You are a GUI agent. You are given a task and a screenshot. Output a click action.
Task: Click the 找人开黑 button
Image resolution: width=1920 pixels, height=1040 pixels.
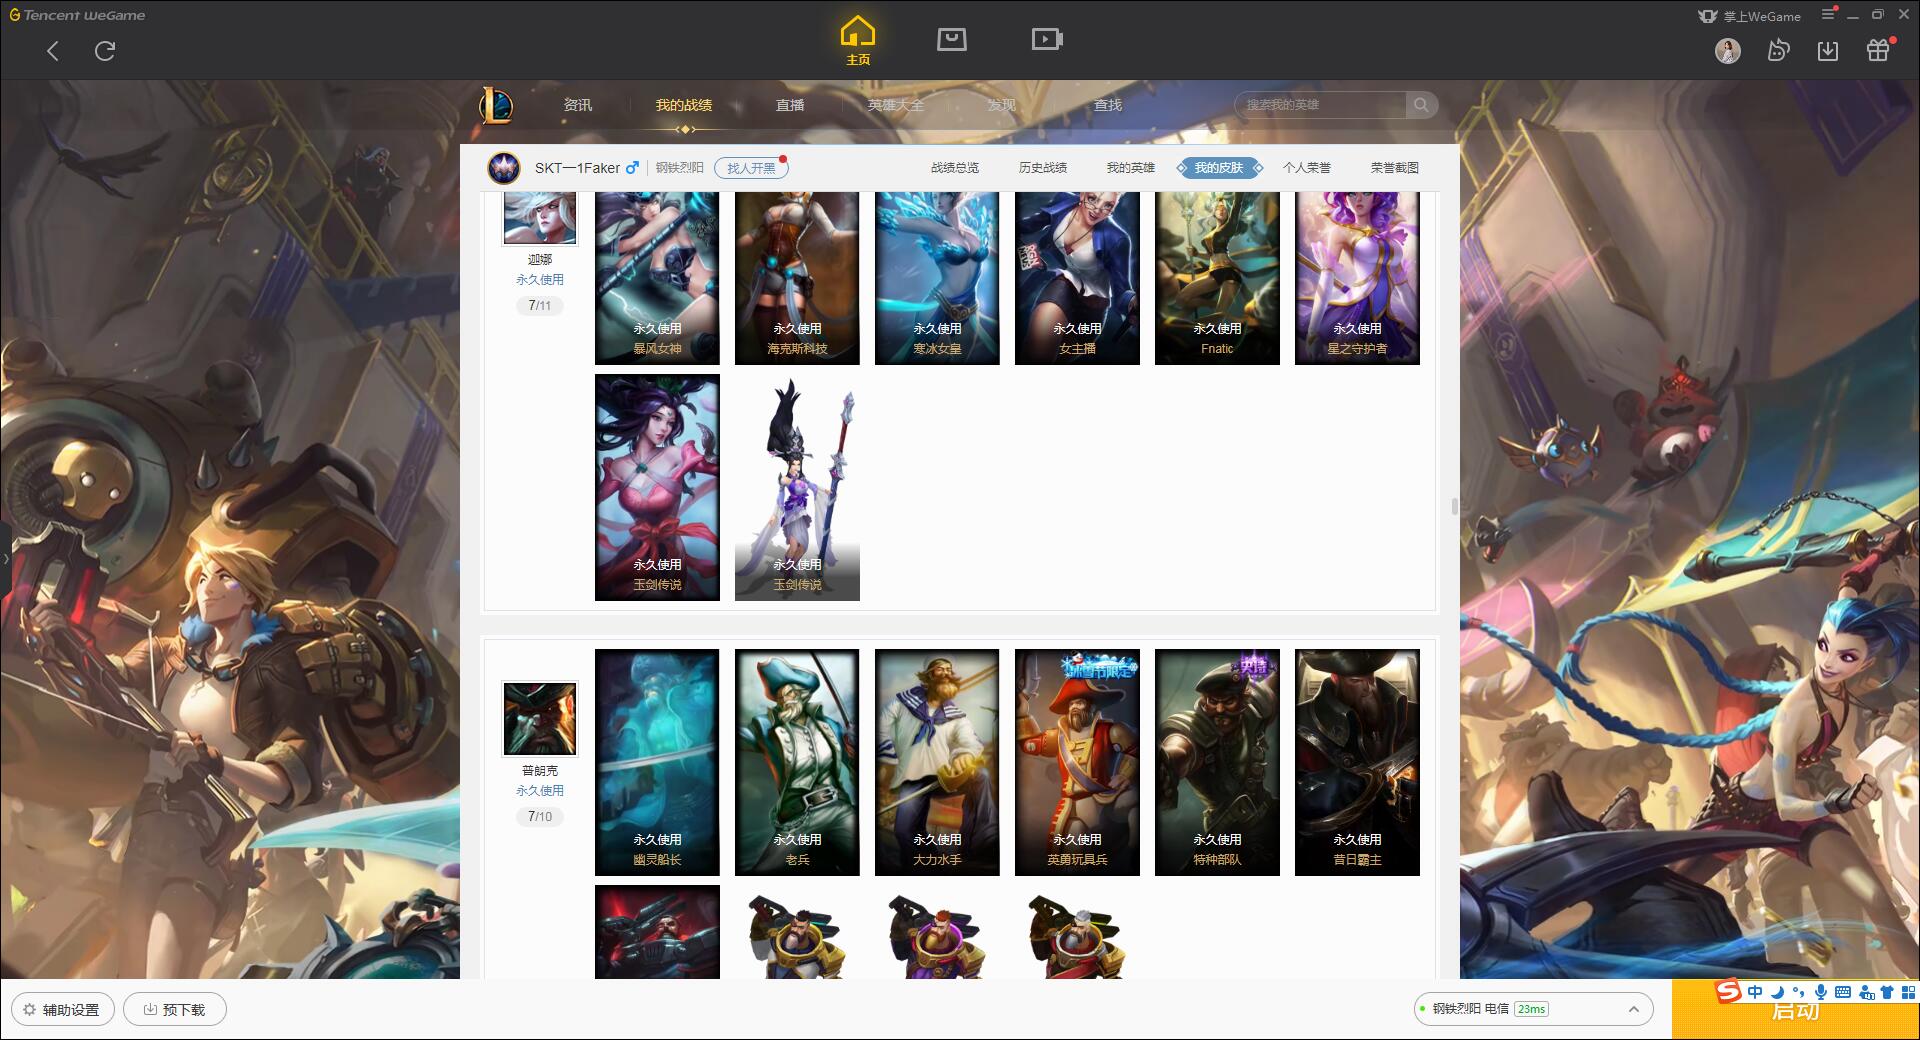pyautogui.click(x=751, y=168)
